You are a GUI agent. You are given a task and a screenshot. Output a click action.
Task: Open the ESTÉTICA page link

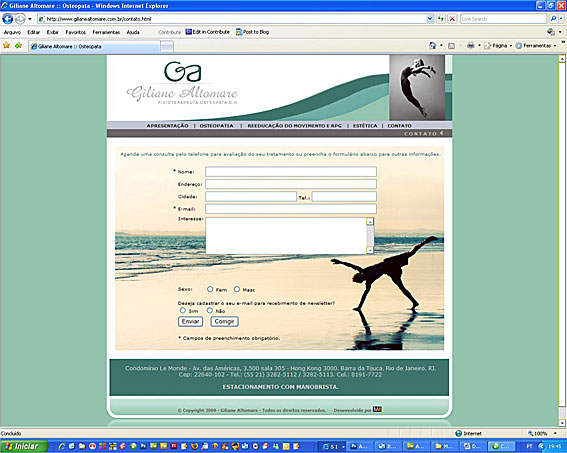(x=365, y=126)
